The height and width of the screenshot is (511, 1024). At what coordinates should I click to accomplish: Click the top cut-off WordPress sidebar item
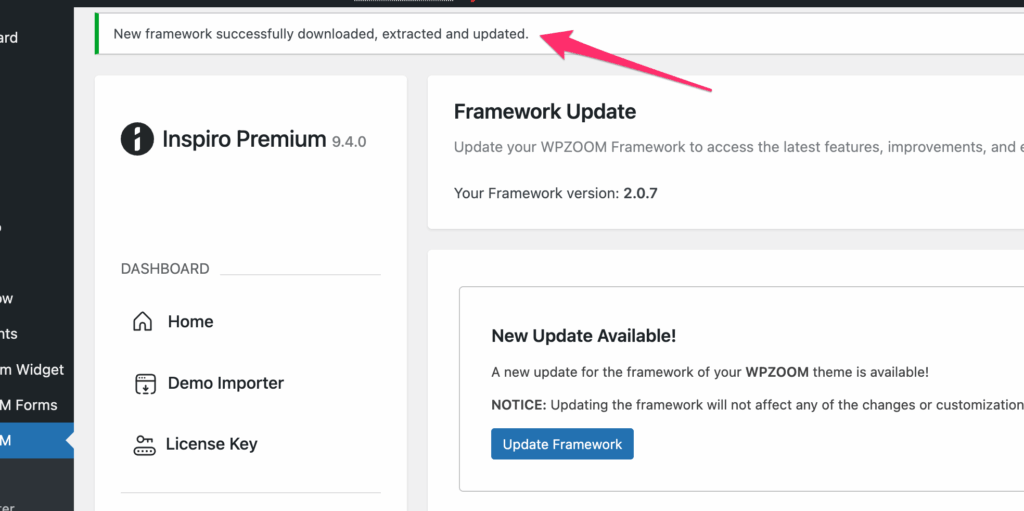(10, 38)
